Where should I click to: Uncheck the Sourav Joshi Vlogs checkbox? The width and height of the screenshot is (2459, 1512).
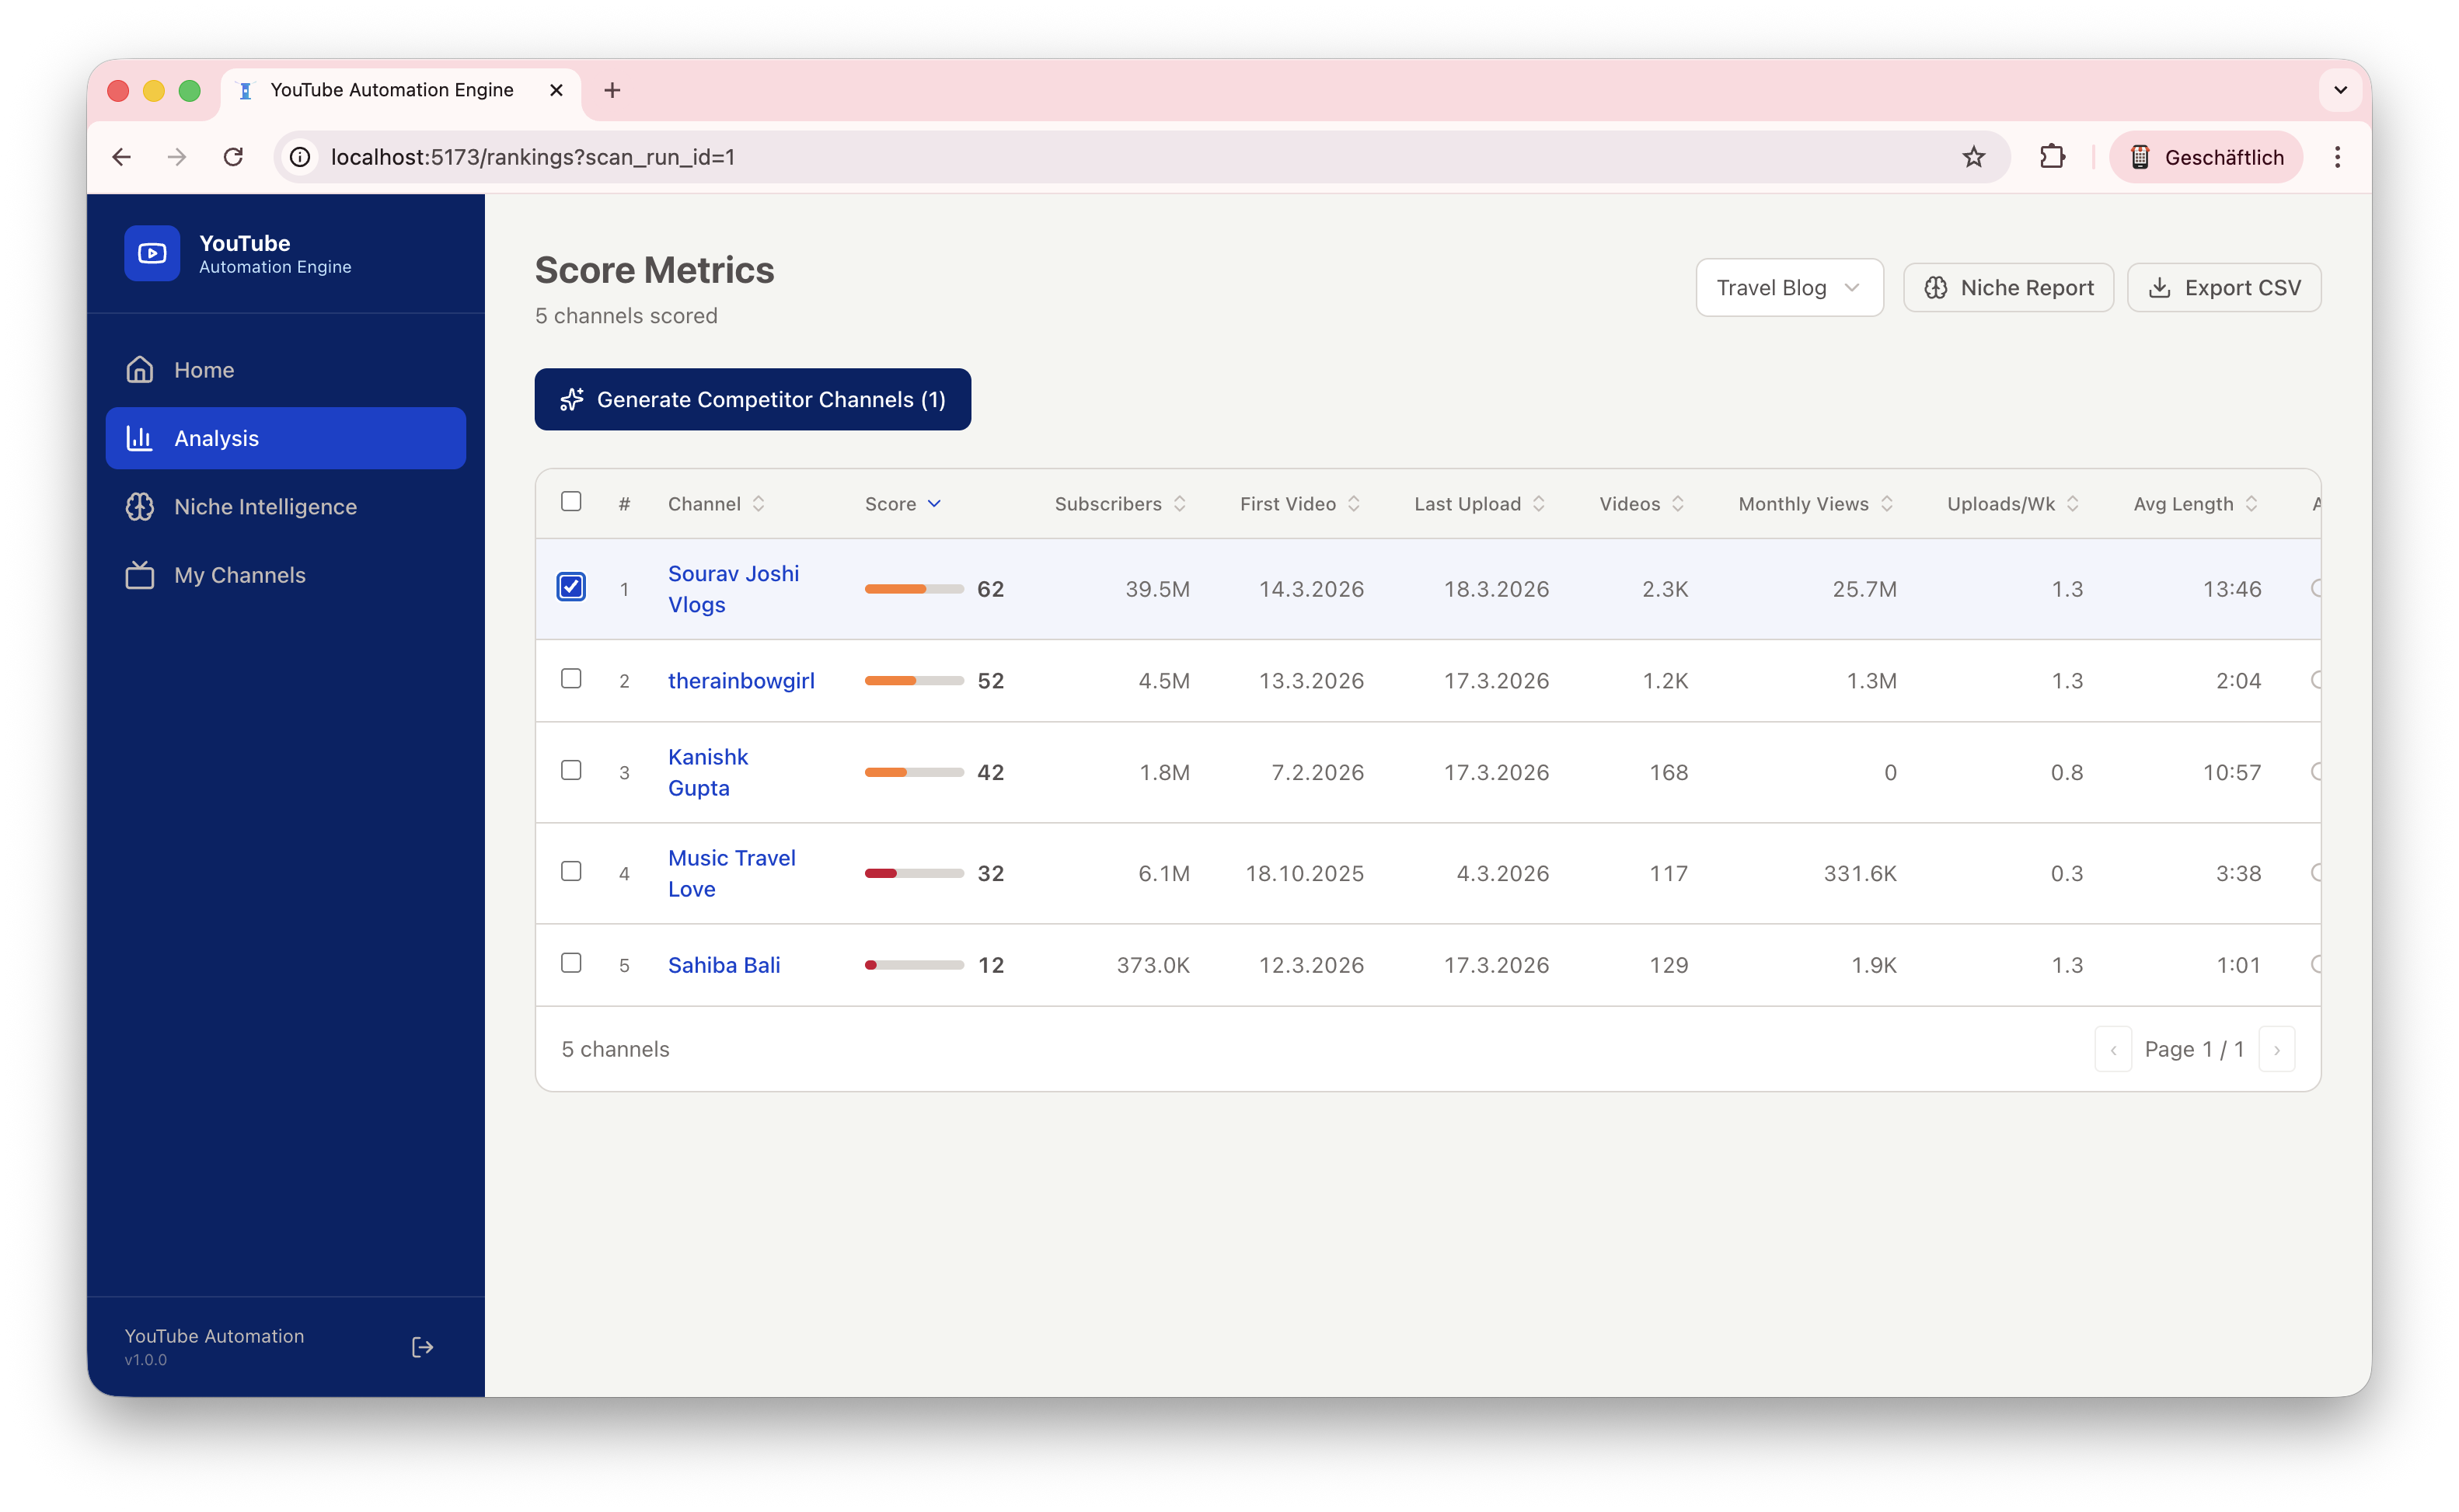(x=571, y=587)
